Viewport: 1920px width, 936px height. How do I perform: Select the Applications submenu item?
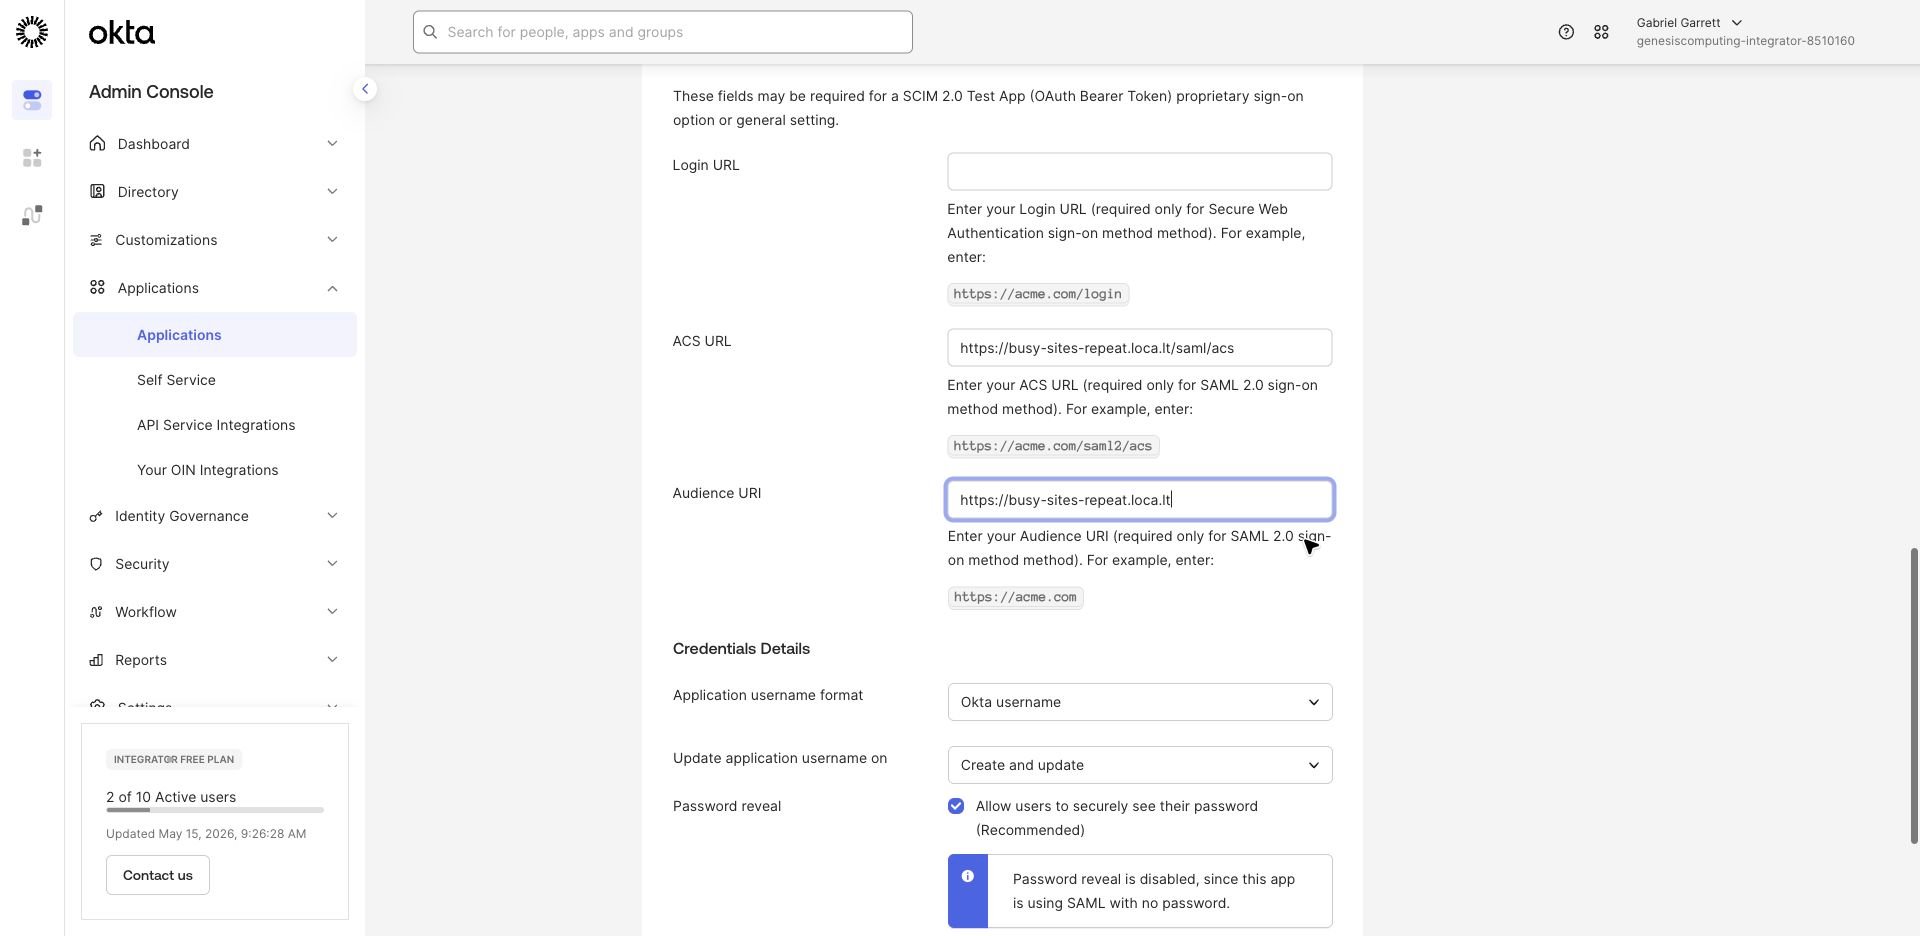pos(214,335)
